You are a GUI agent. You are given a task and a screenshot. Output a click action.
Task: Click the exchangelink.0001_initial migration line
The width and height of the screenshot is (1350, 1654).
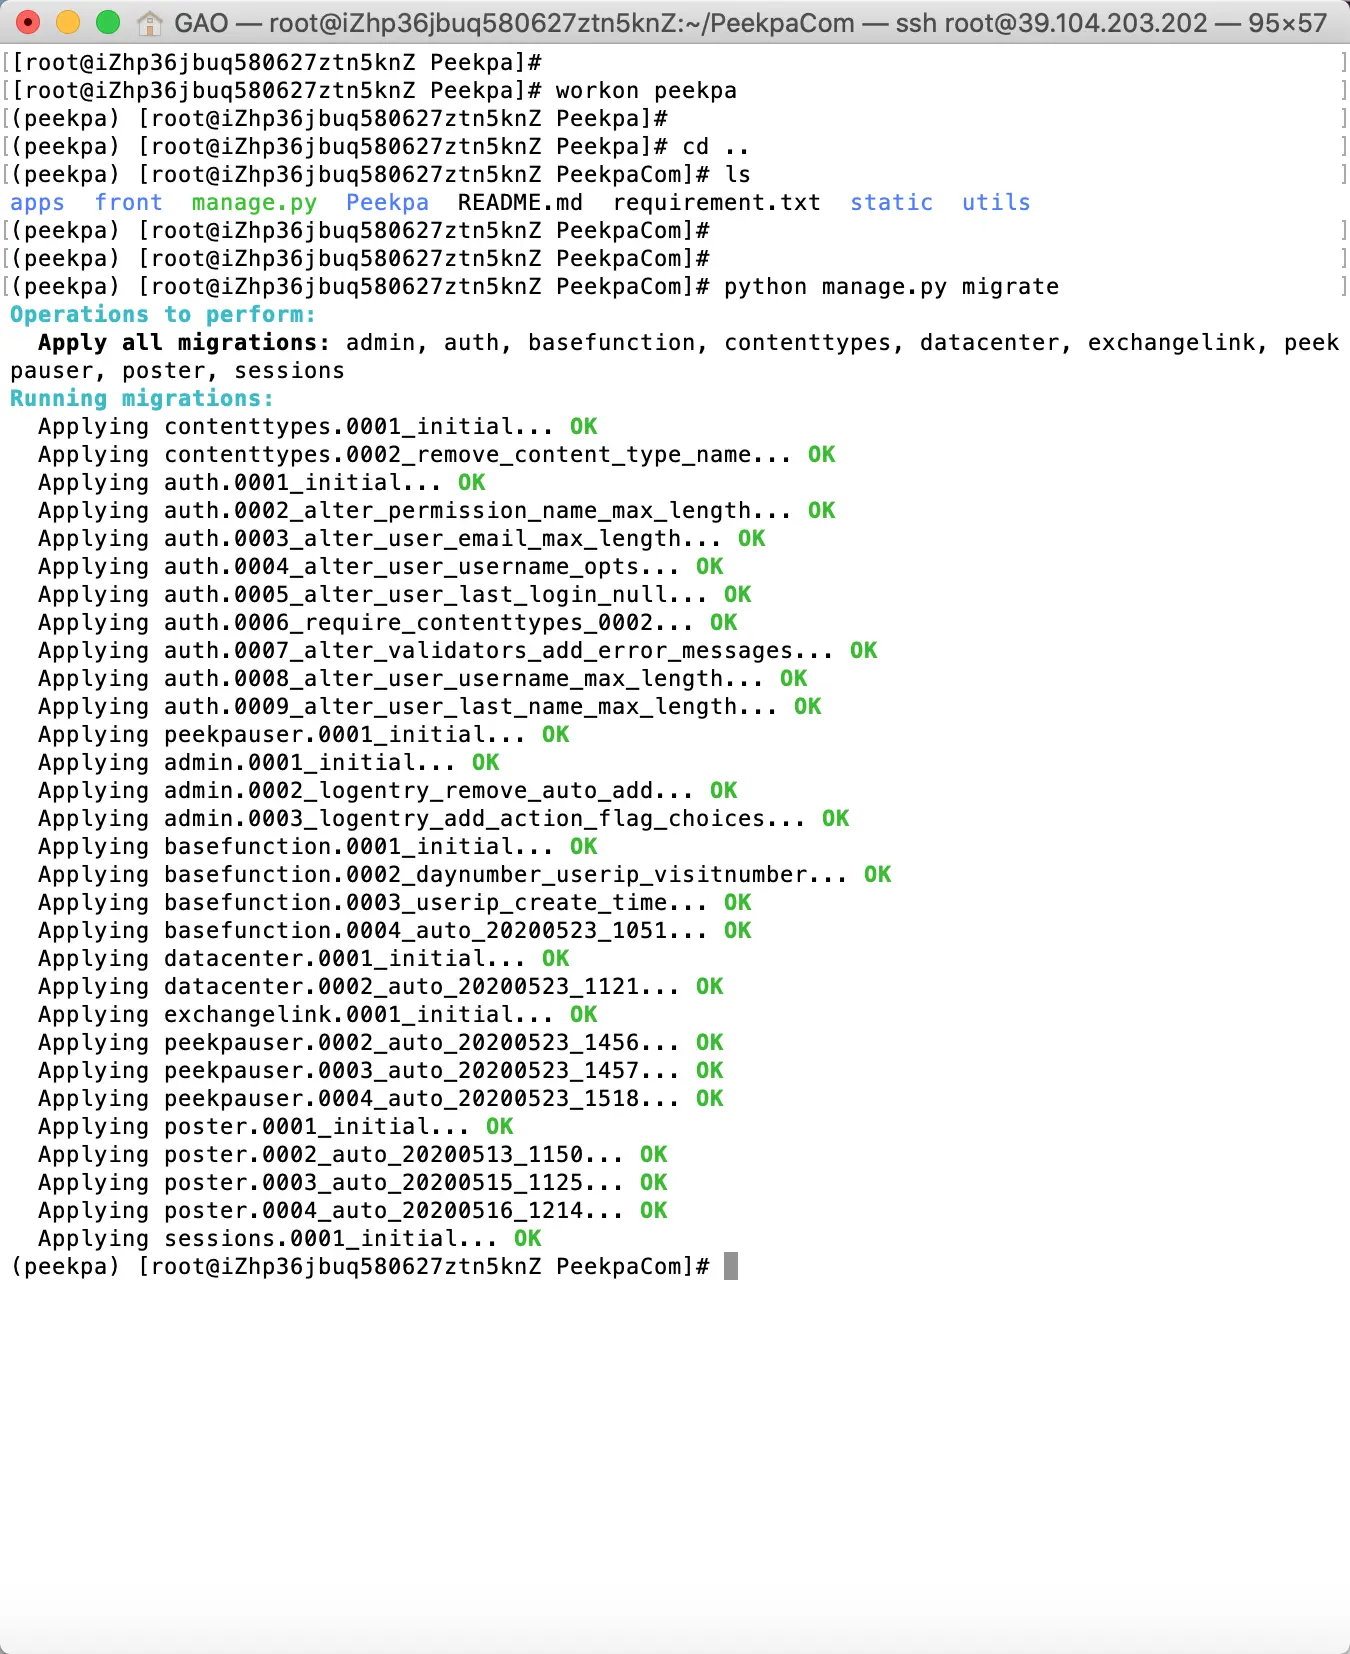click(317, 1015)
